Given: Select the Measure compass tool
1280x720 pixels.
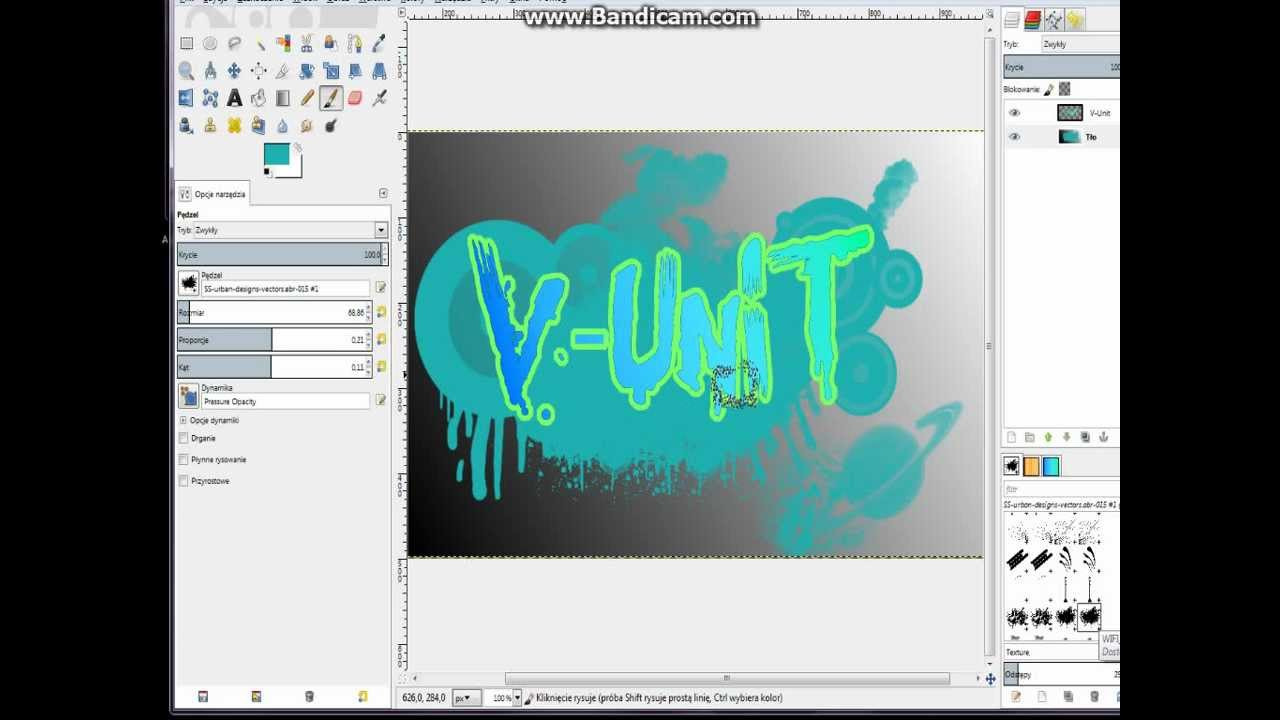Looking at the screenshot, I should coord(210,71).
